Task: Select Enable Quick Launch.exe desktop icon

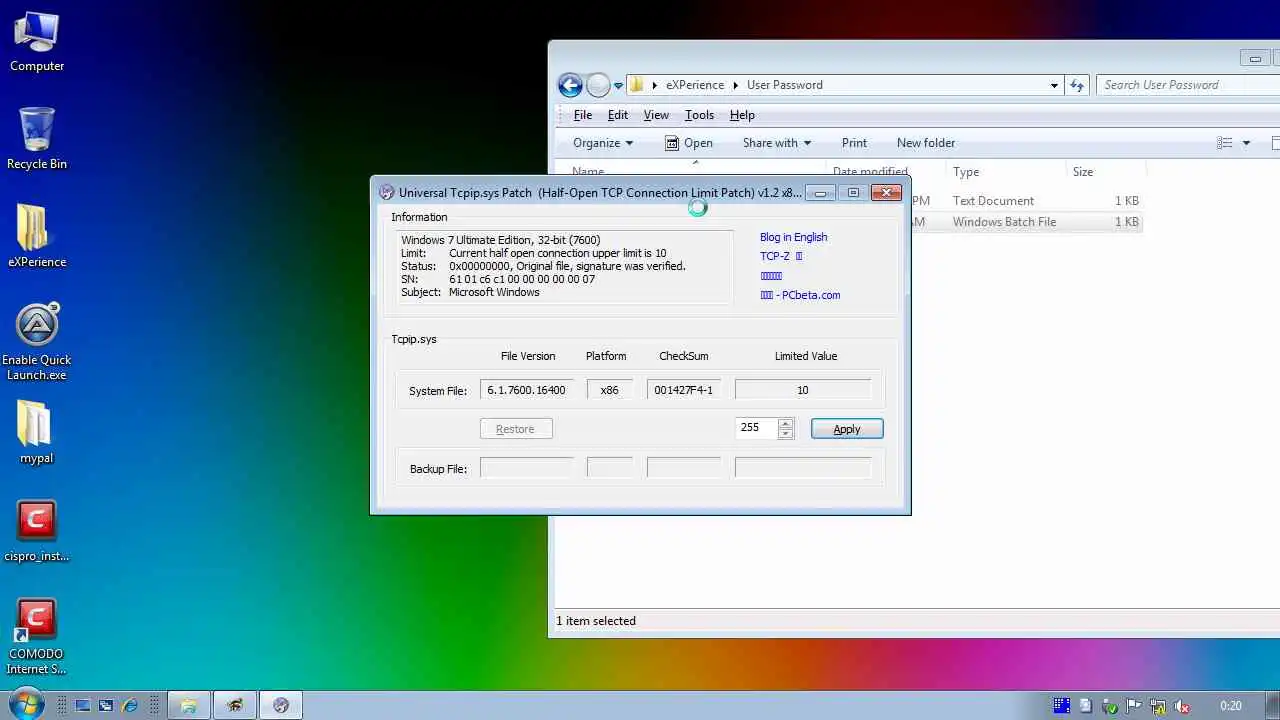Action: tap(37, 342)
